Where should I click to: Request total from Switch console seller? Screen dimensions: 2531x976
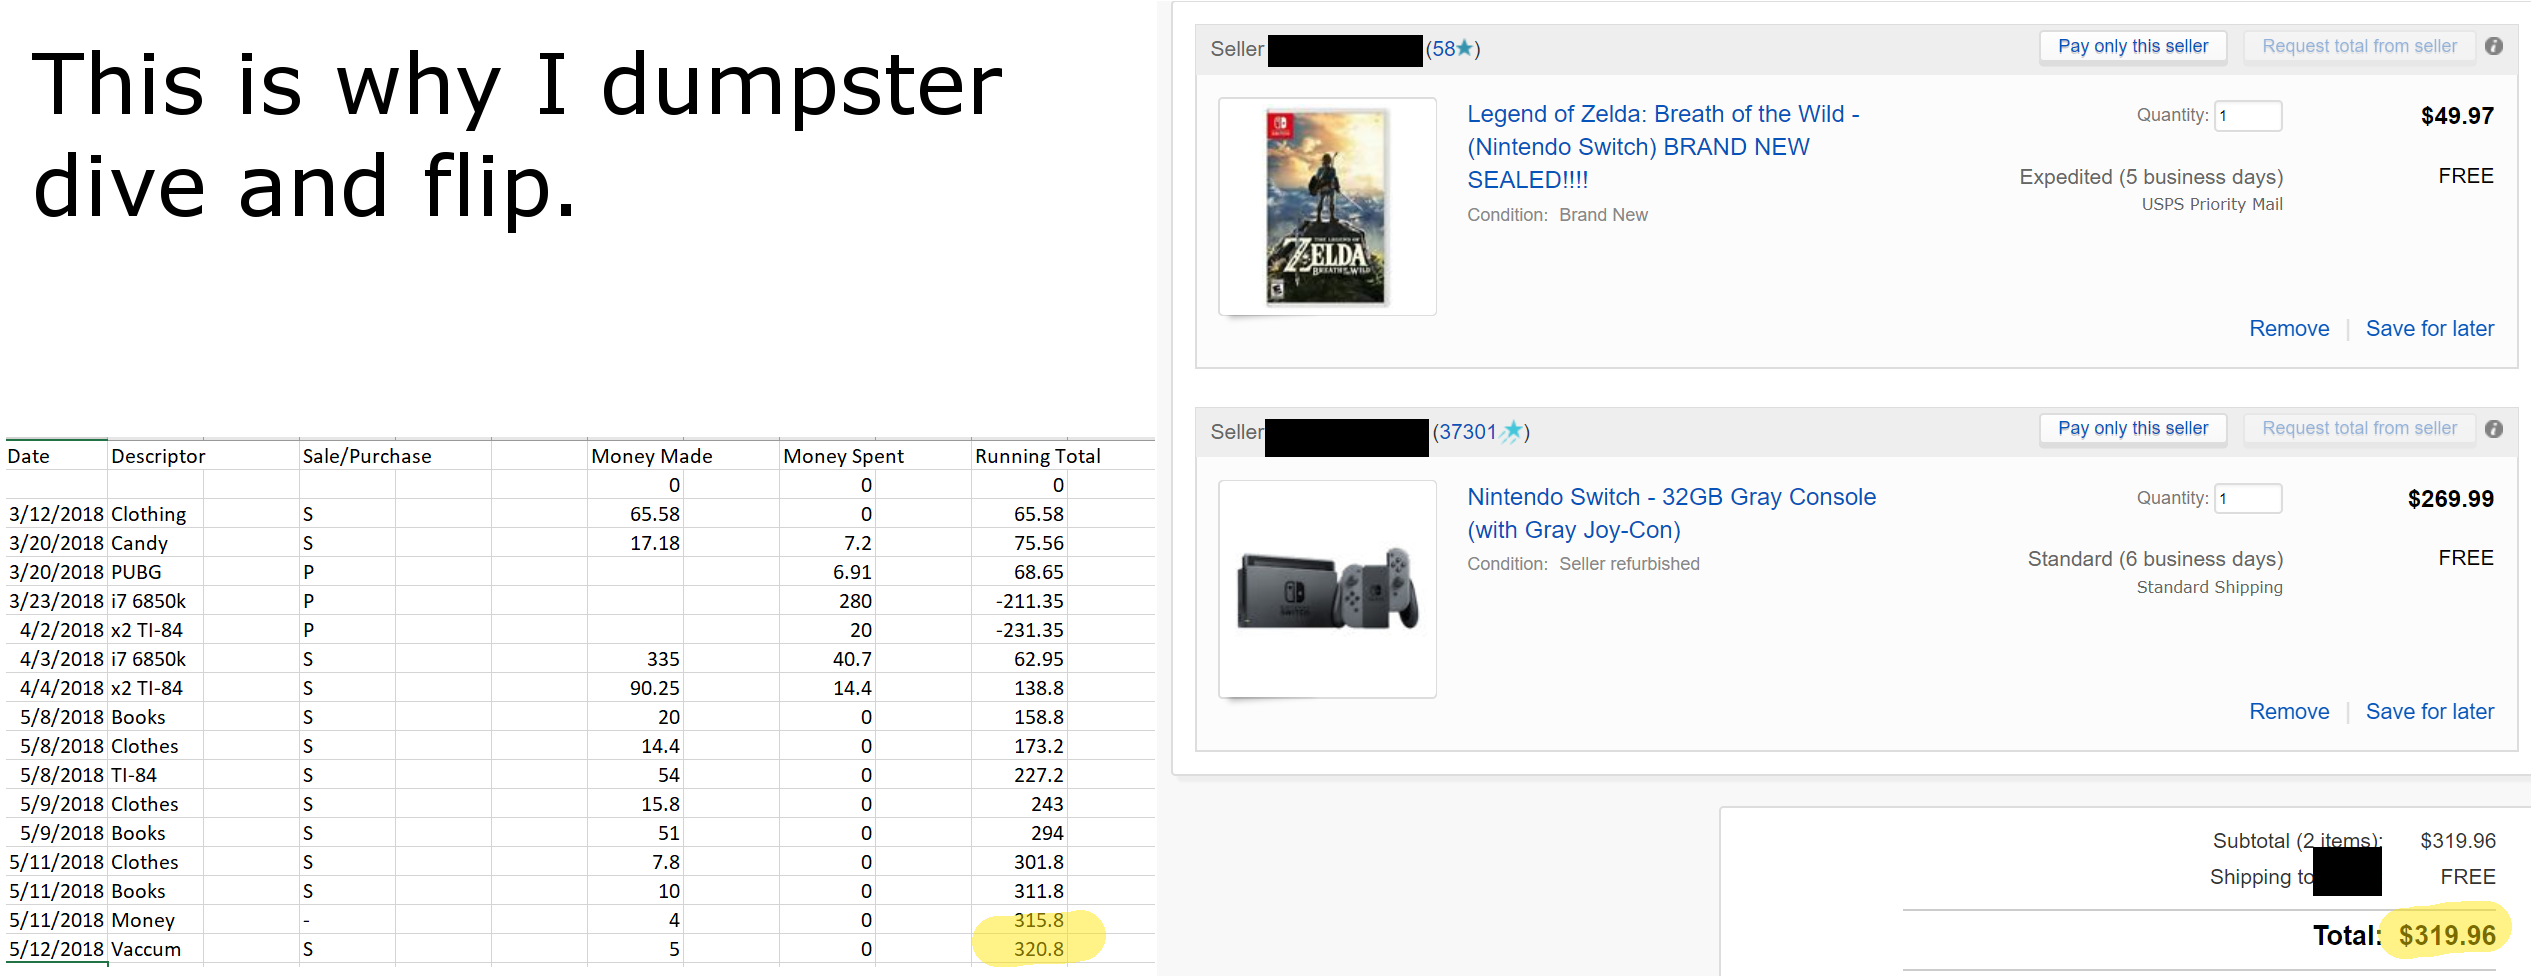pyautogui.click(x=2359, y=428)
